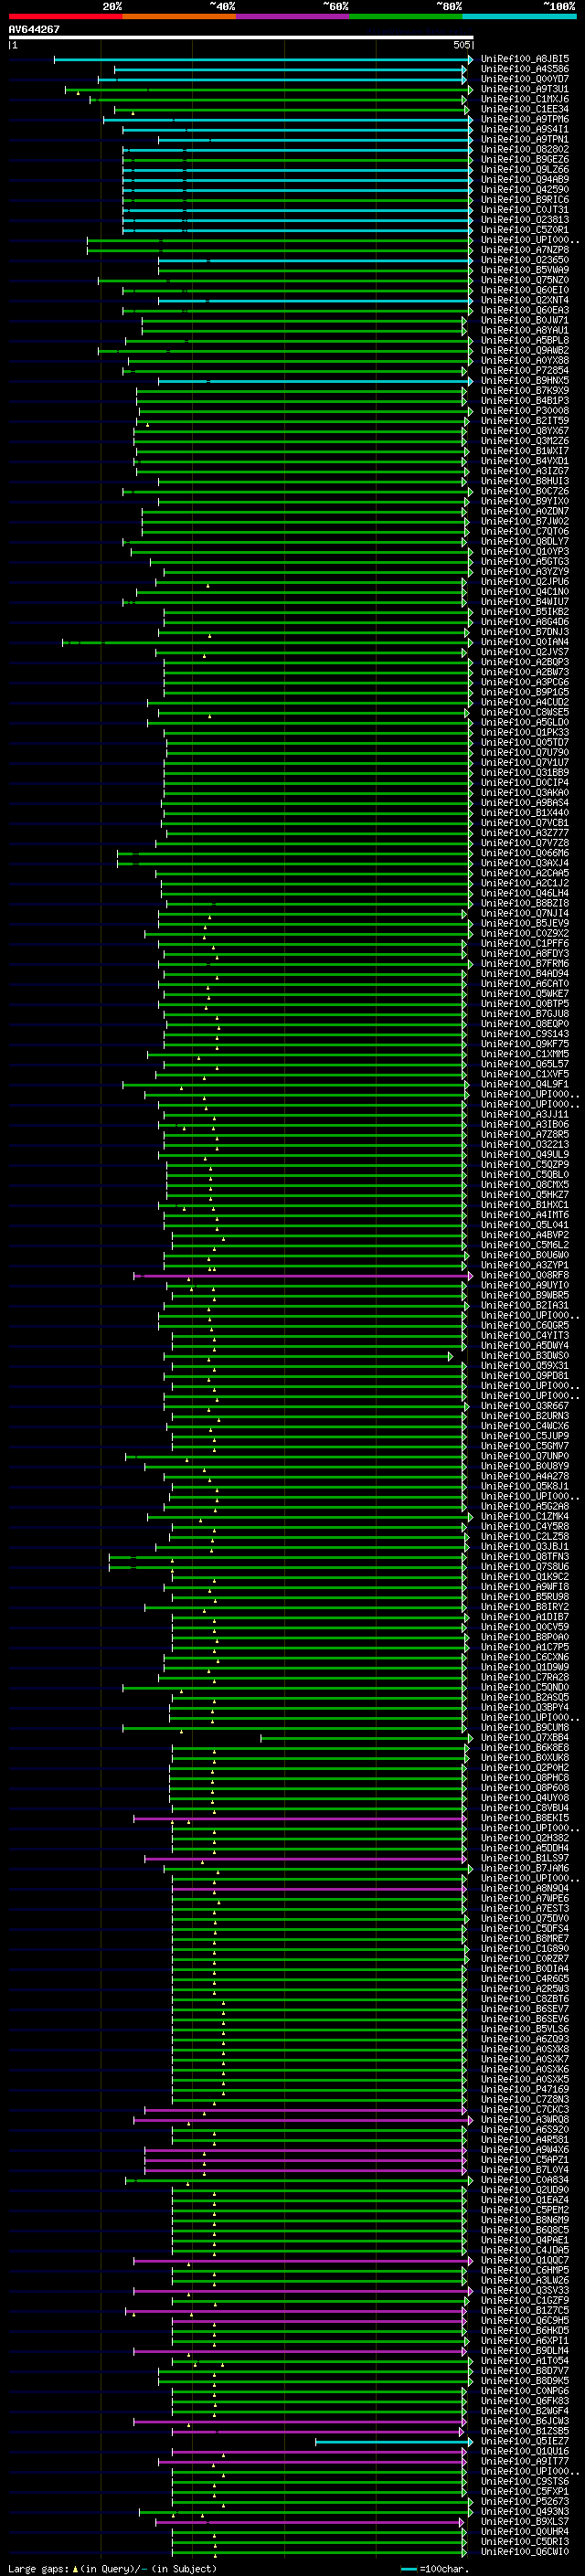Click the UniRef100_Q8TFN3 label
Viewport: 585px width, 2576px height.
[x=525, y=1556]
